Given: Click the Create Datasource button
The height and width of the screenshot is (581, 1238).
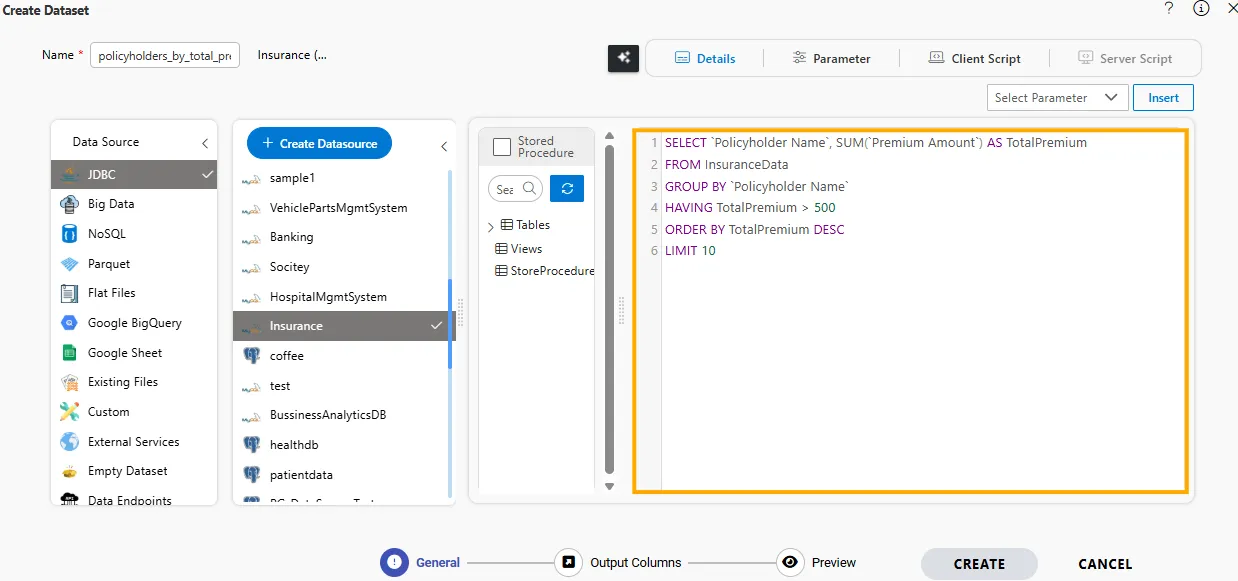Looking at the screenshot, I should coord(319,144).
